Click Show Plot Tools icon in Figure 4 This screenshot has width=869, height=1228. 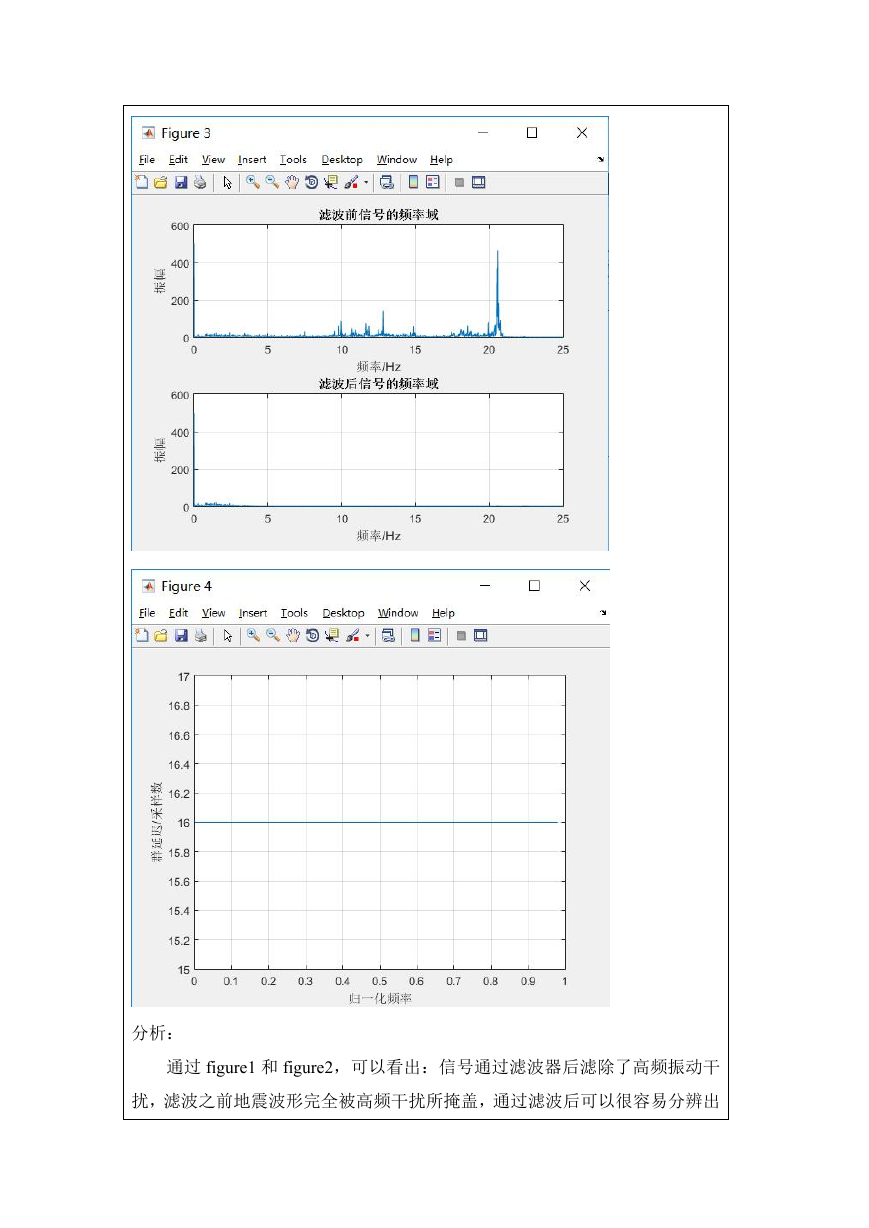480,635
